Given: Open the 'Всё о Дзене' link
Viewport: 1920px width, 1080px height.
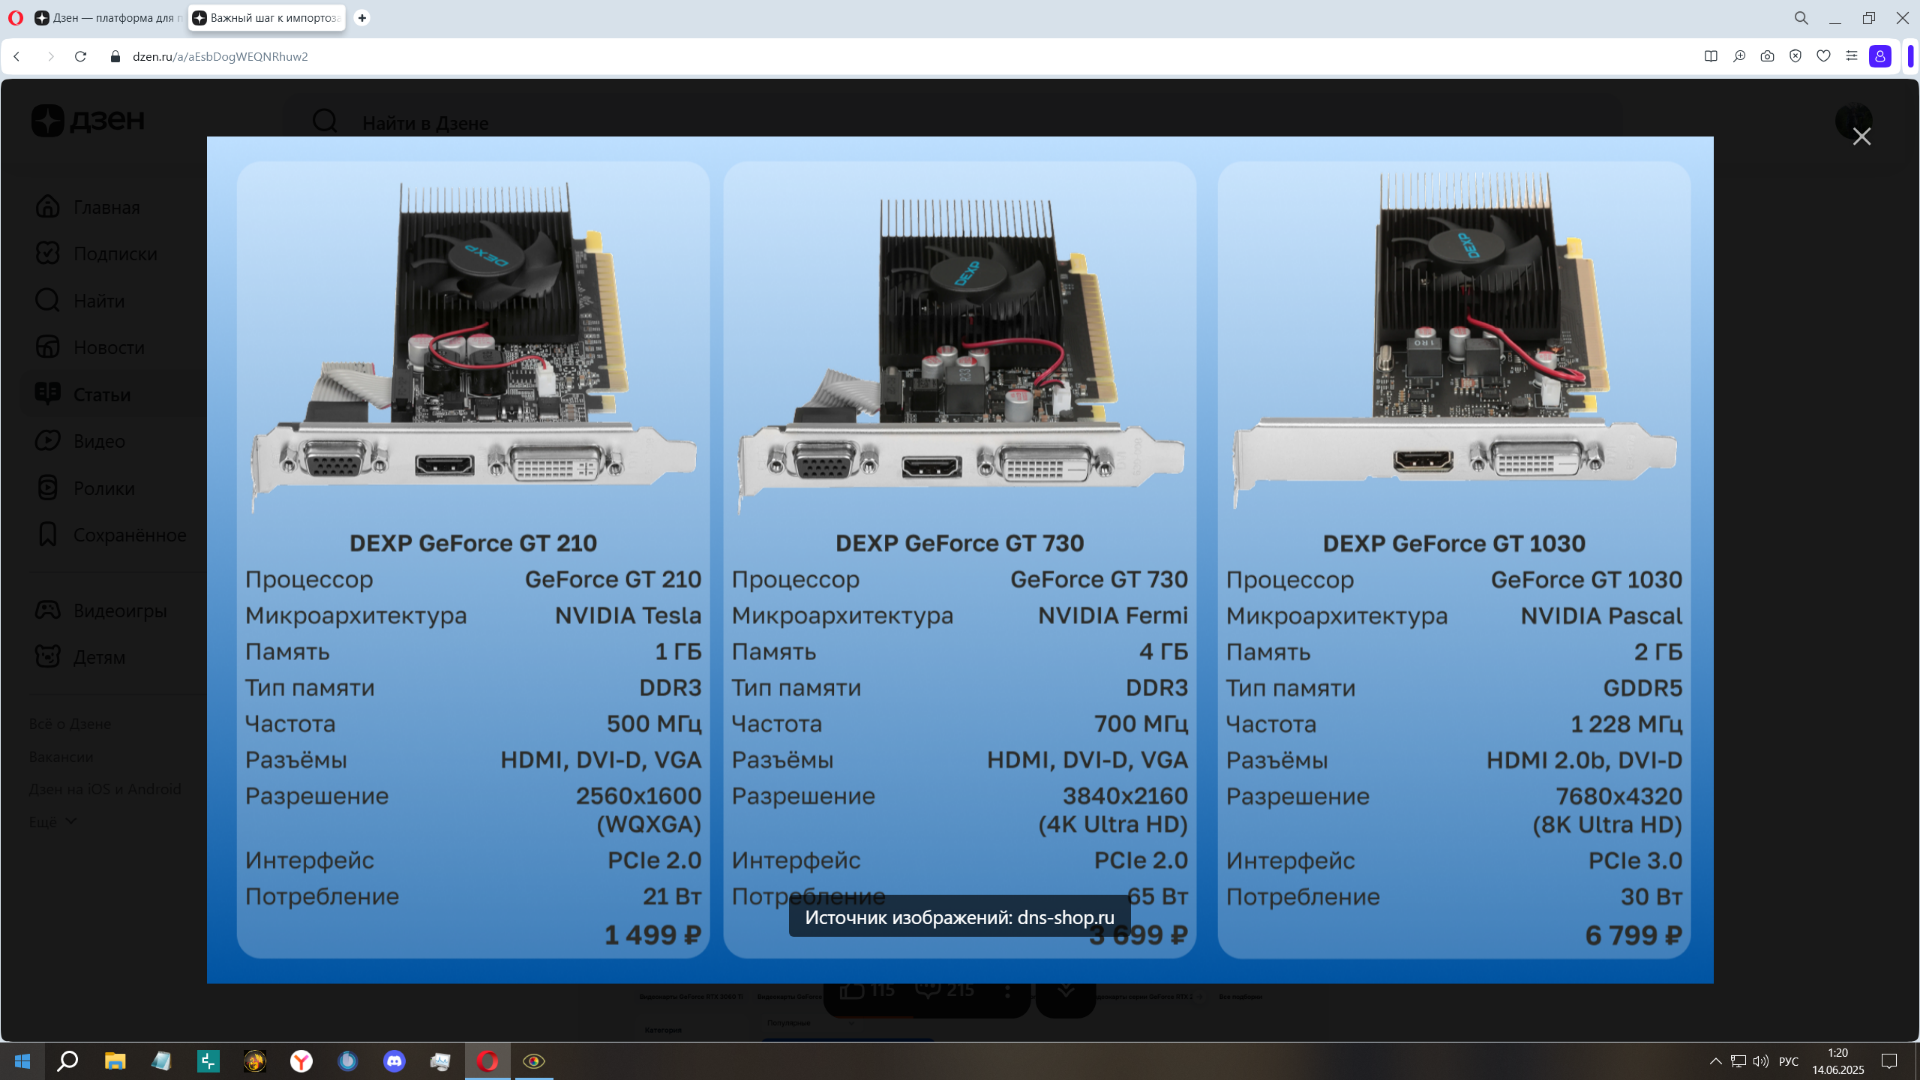Looking at the screenshot, I should click(x=70, y=724).
